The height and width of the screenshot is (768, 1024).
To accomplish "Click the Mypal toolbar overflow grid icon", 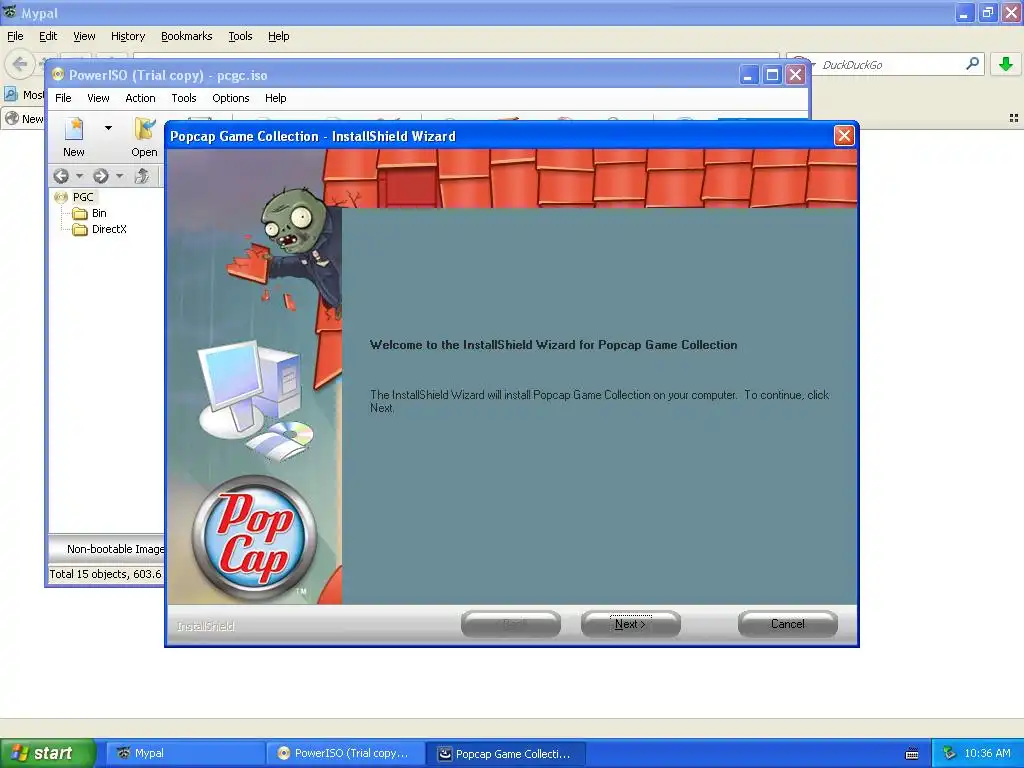I will (1014, 118).
